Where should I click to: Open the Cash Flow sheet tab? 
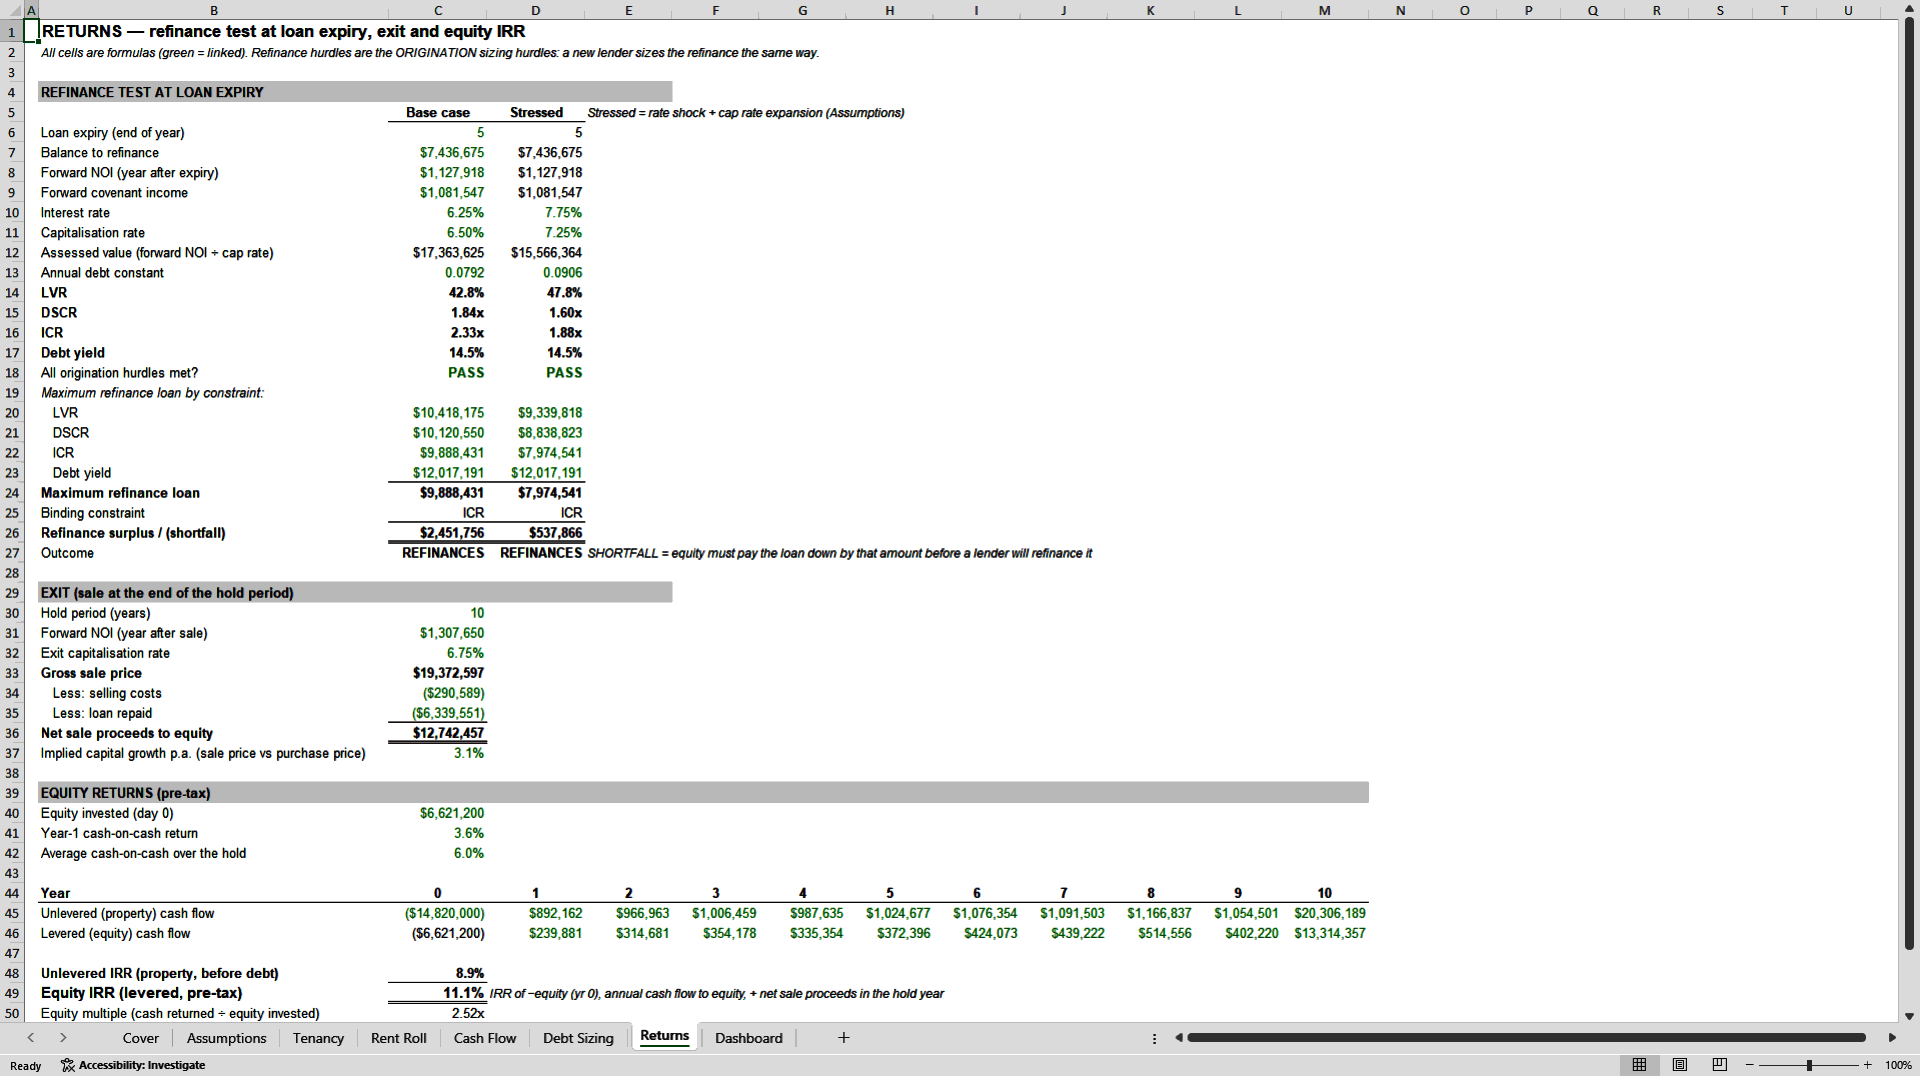pyautogui.click(x=485, y=1038)
